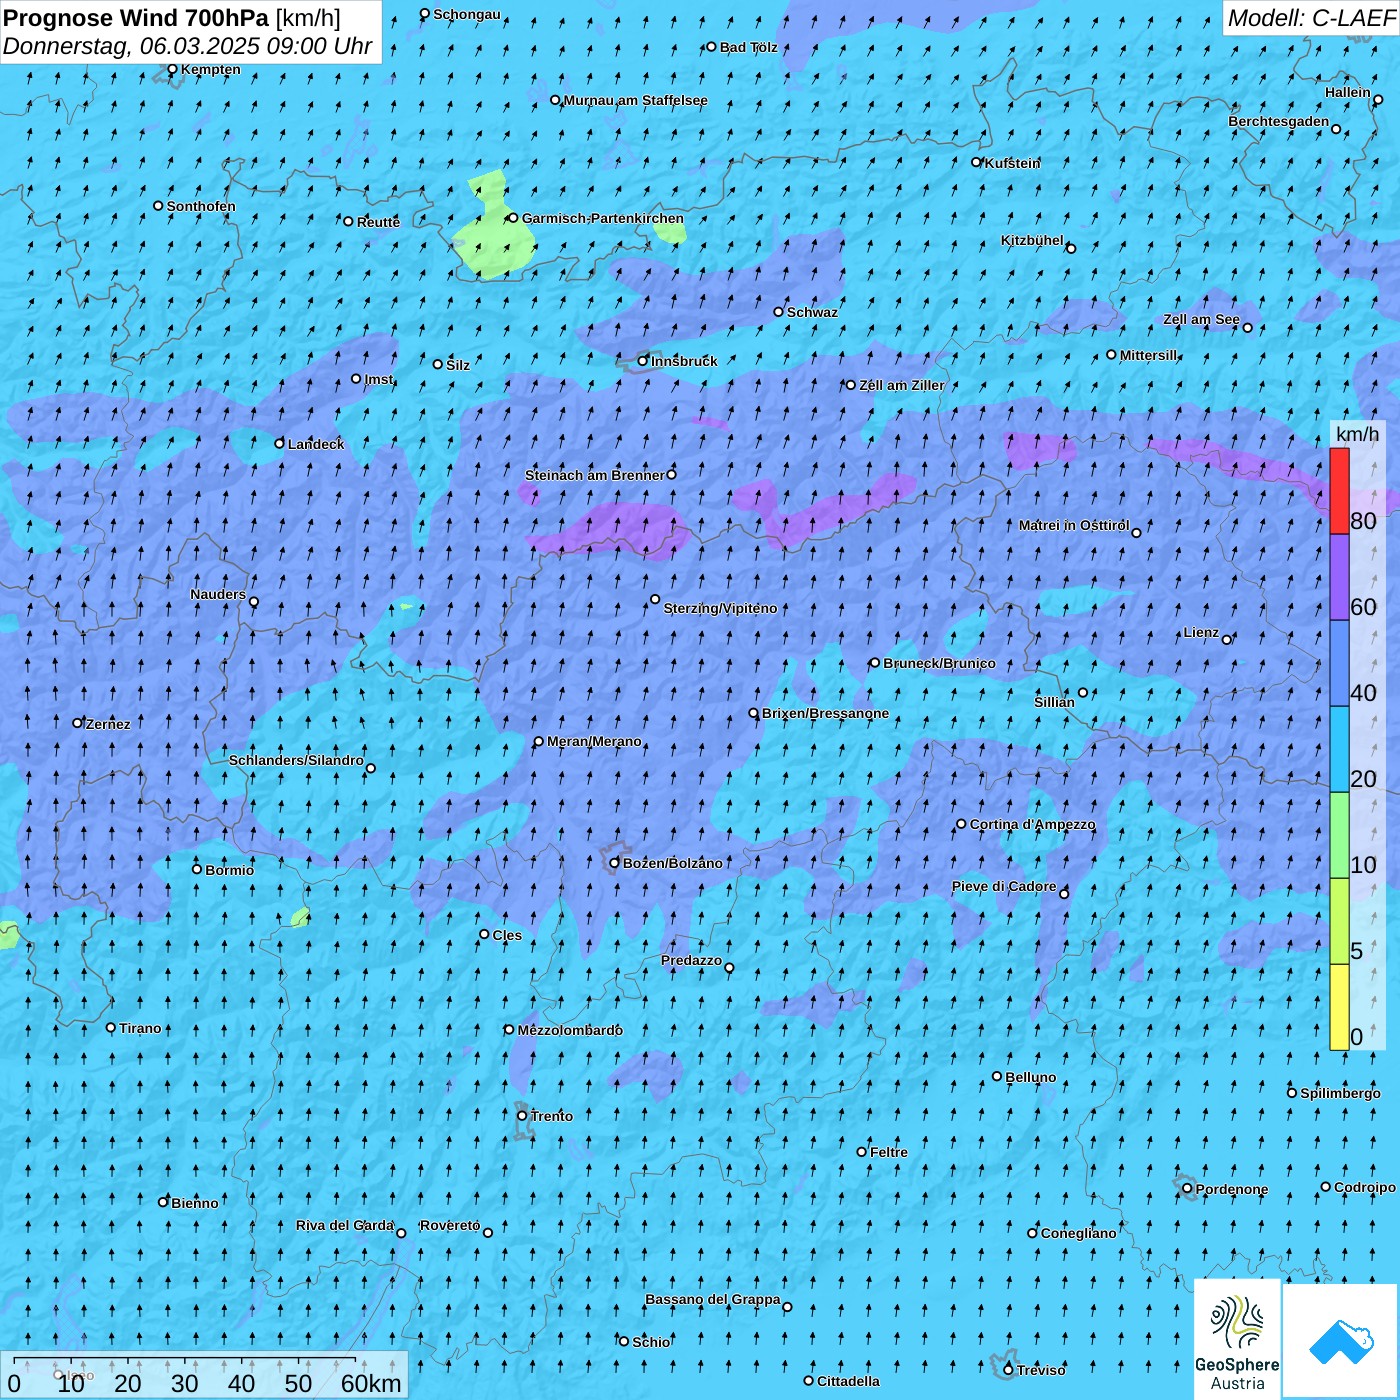Click the "Berchtesgaden" label
1400x1400 pixels.
coord(1279,121)
